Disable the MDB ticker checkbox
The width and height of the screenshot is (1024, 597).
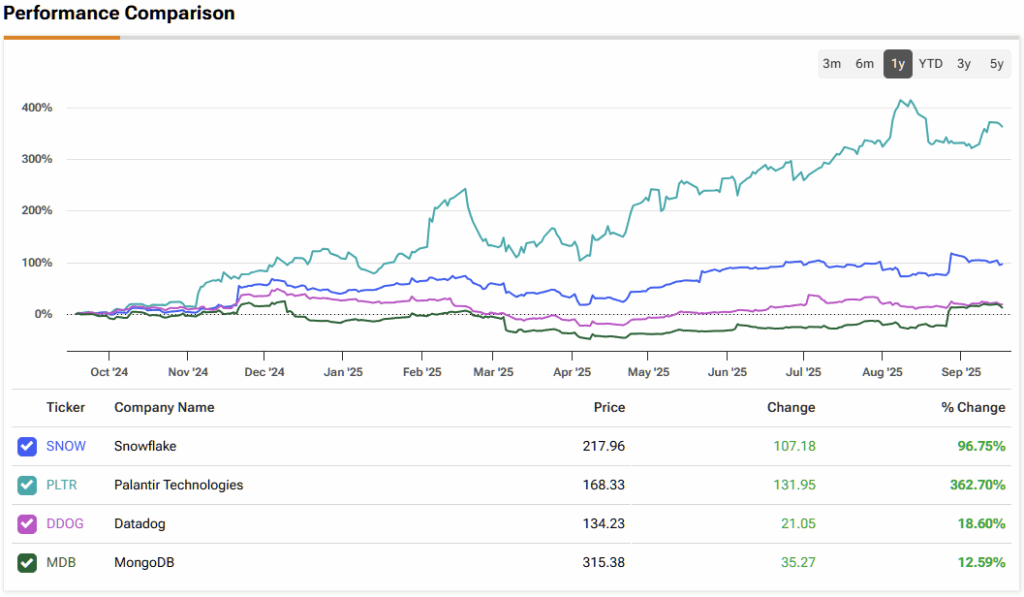tap(27, 563)
